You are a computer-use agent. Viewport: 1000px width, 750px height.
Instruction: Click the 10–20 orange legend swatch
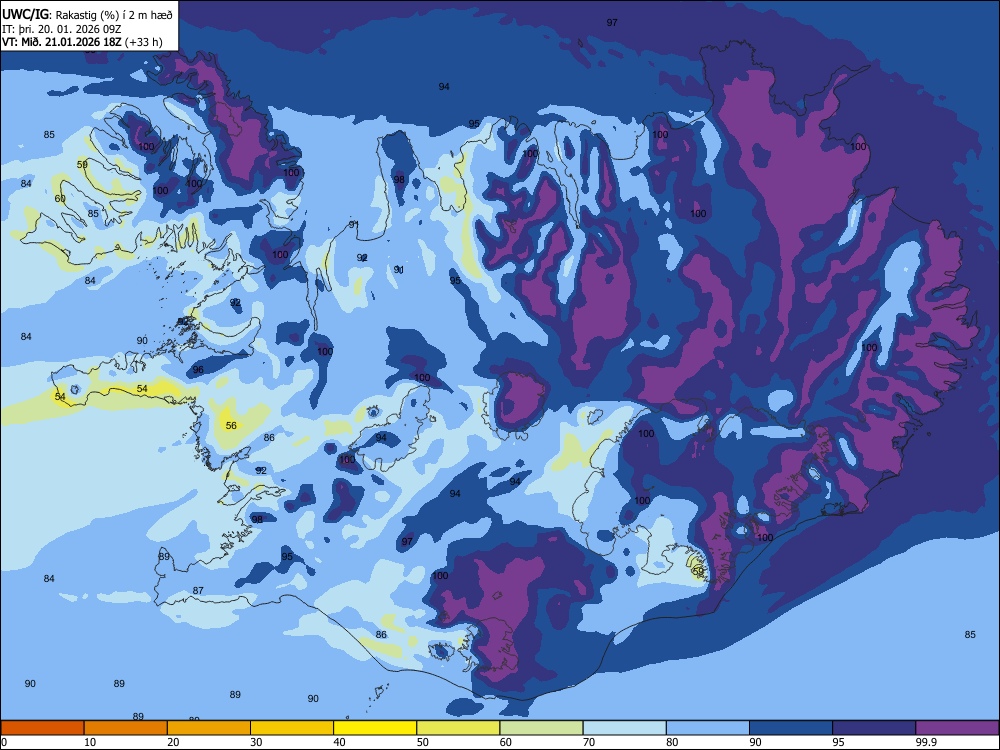point(126,728)
